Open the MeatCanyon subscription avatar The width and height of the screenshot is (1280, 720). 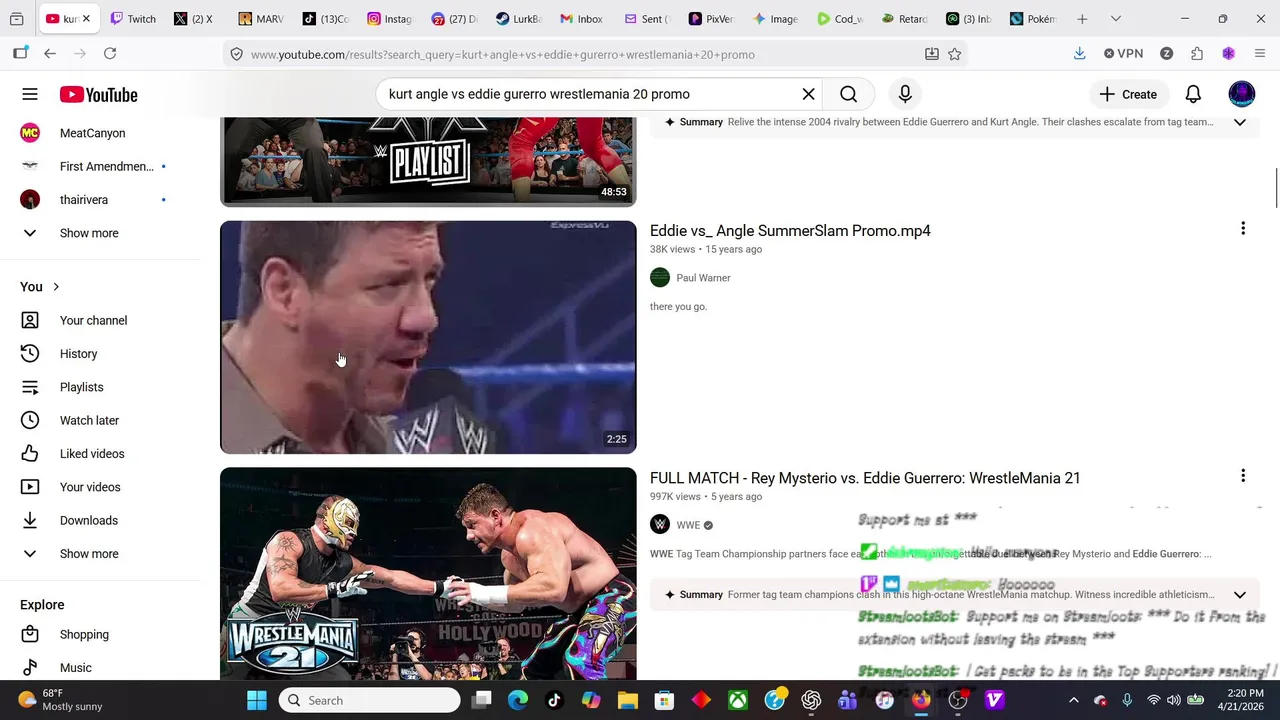pos(30,133)
